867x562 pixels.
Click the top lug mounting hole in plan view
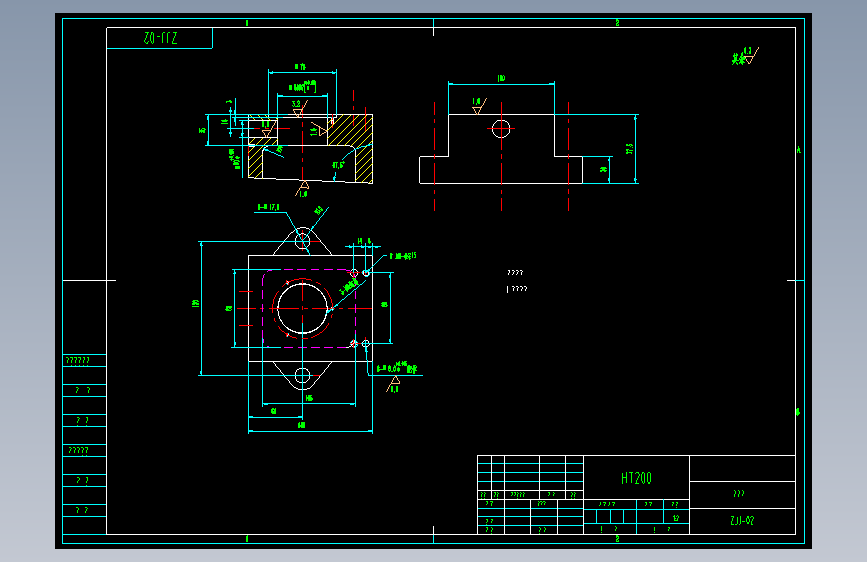tap(302, 241)
